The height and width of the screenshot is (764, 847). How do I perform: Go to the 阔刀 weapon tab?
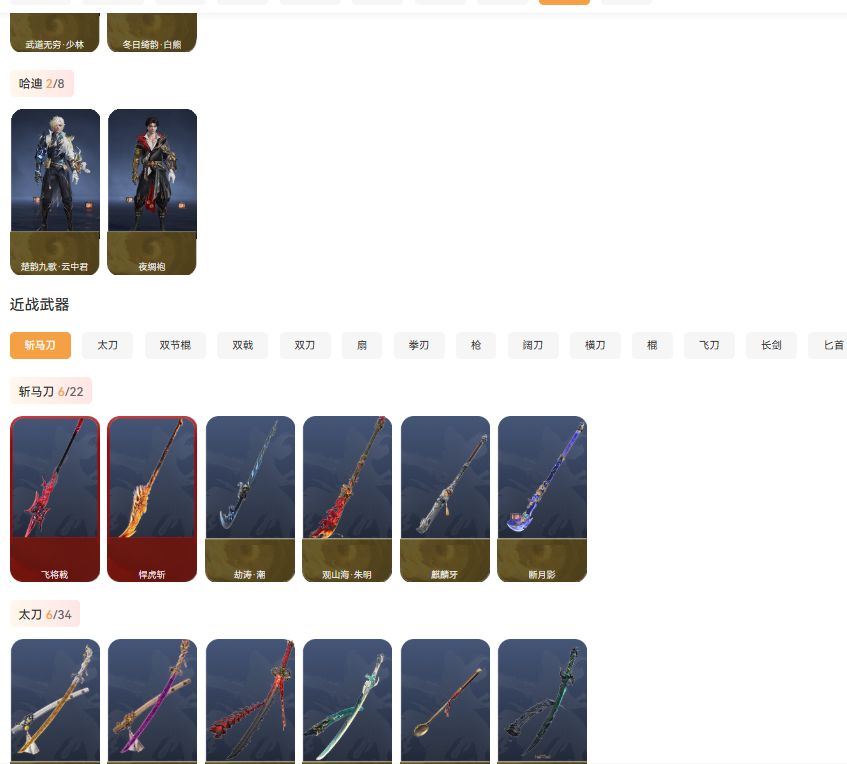click(x=533, y=345)
